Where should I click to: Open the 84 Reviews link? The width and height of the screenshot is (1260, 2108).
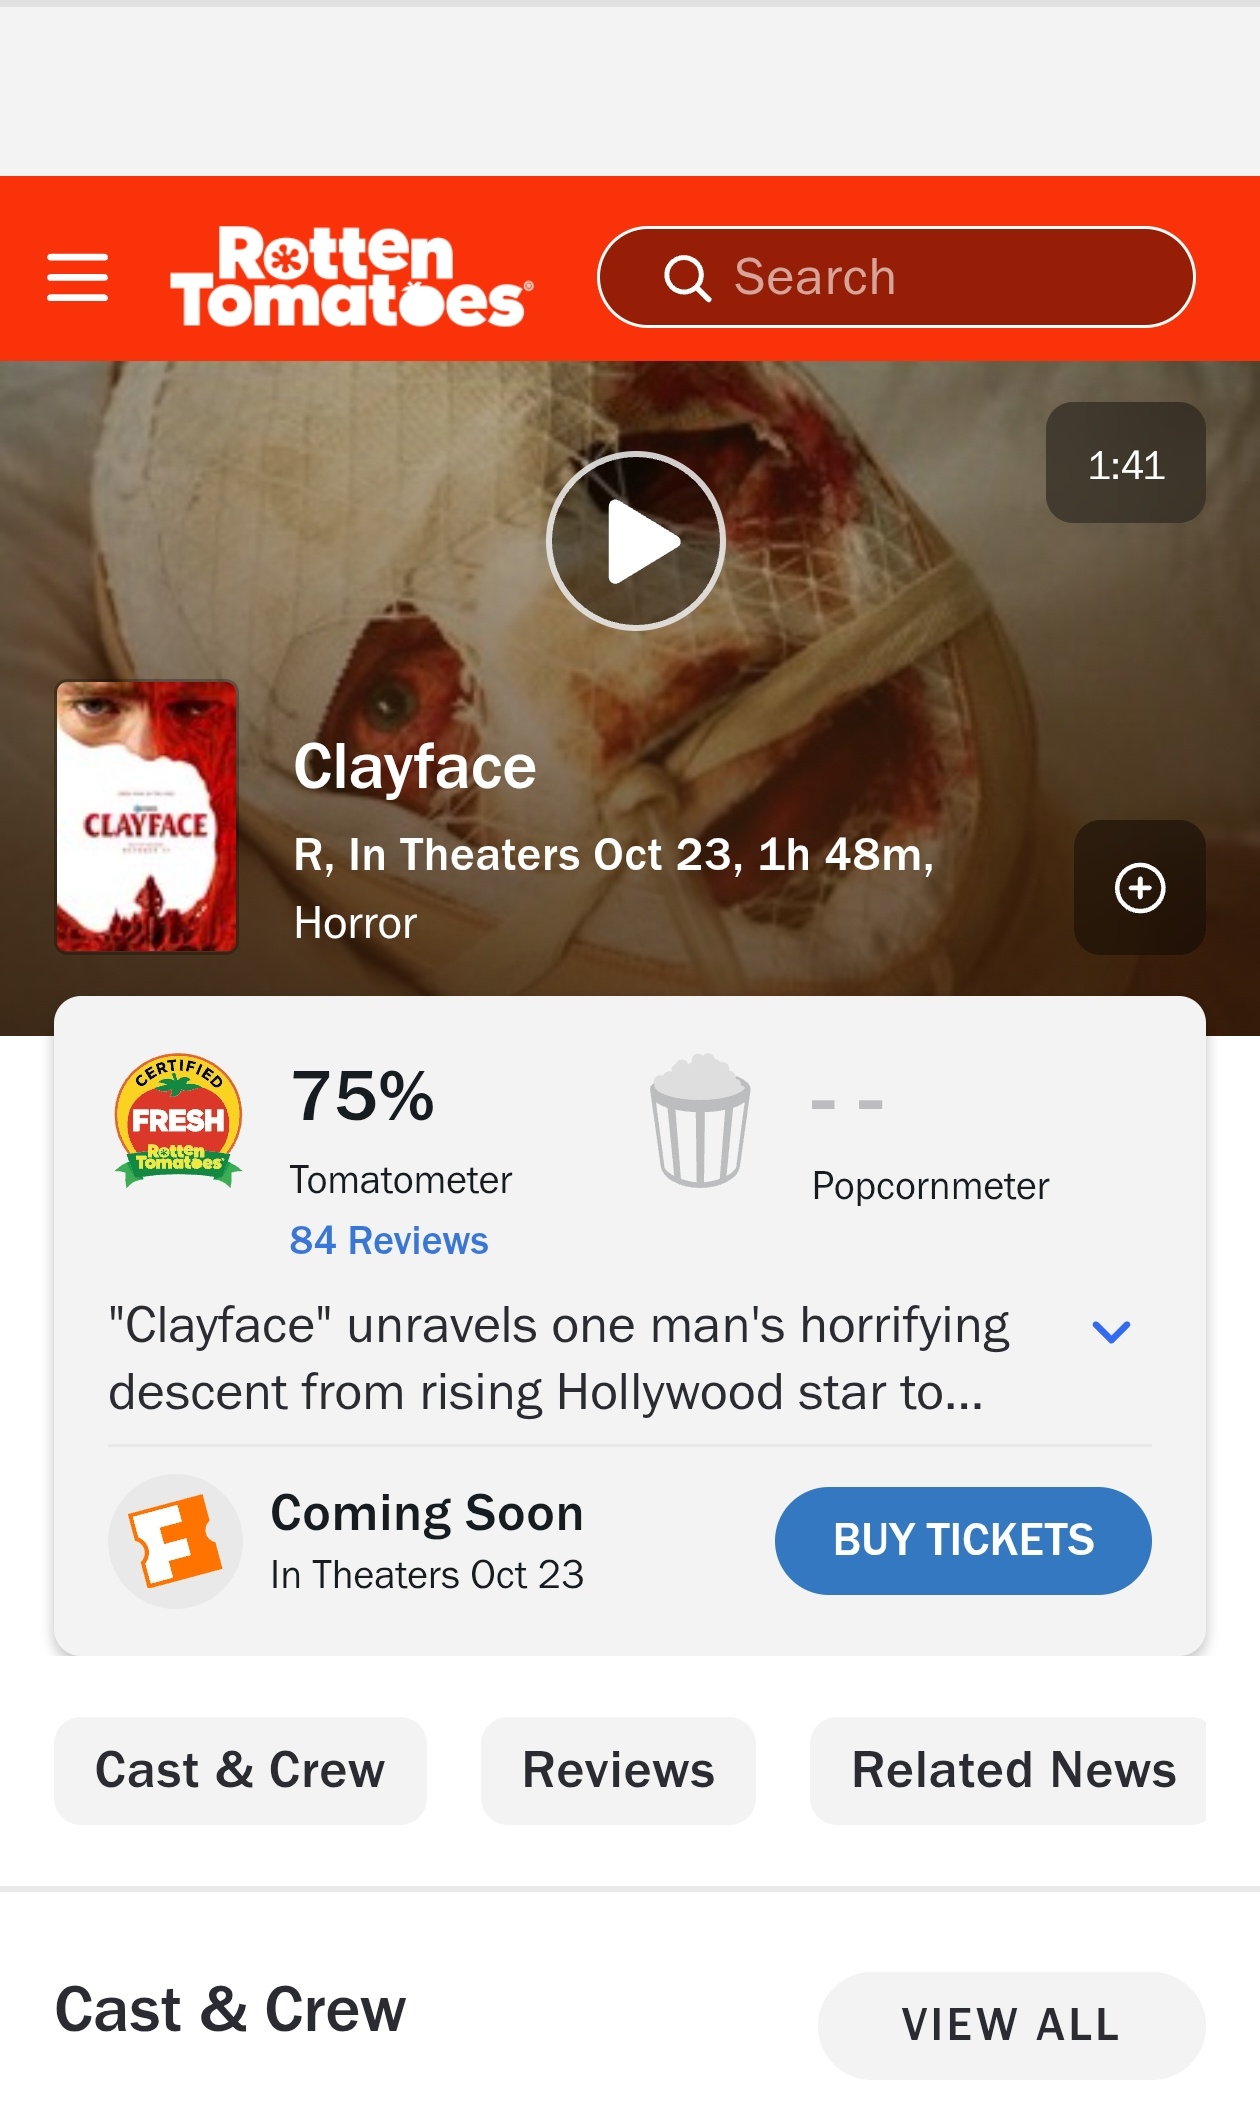click(x=389, y=1240)
